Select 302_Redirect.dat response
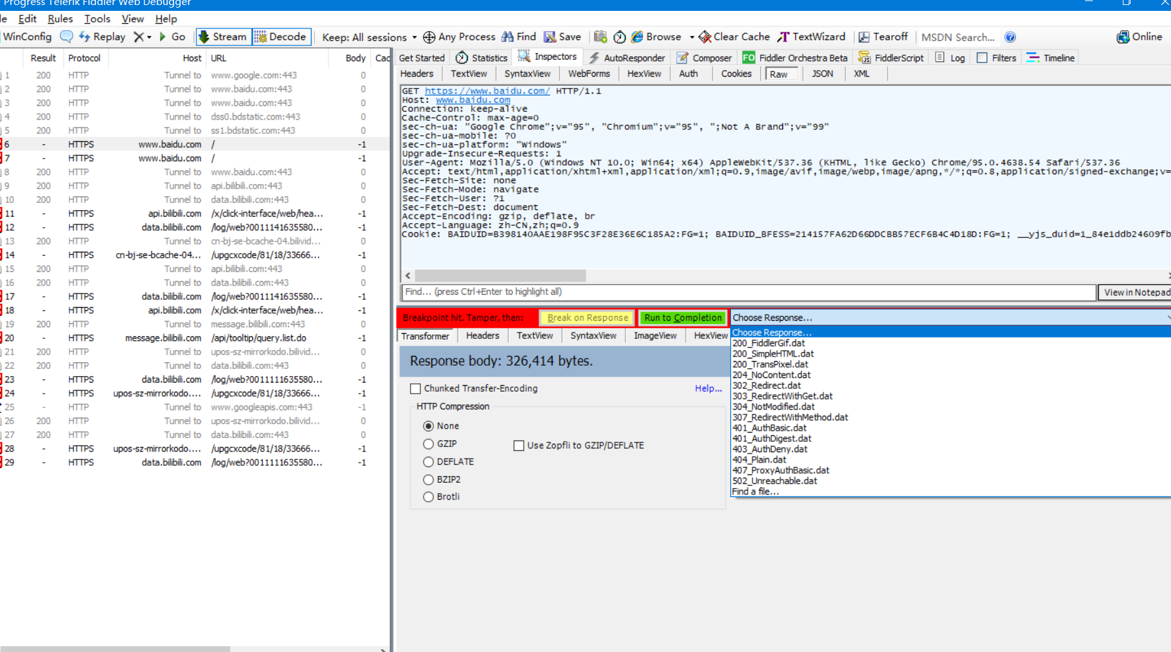Screen dimensions: 1171x652 click(766, 386)
